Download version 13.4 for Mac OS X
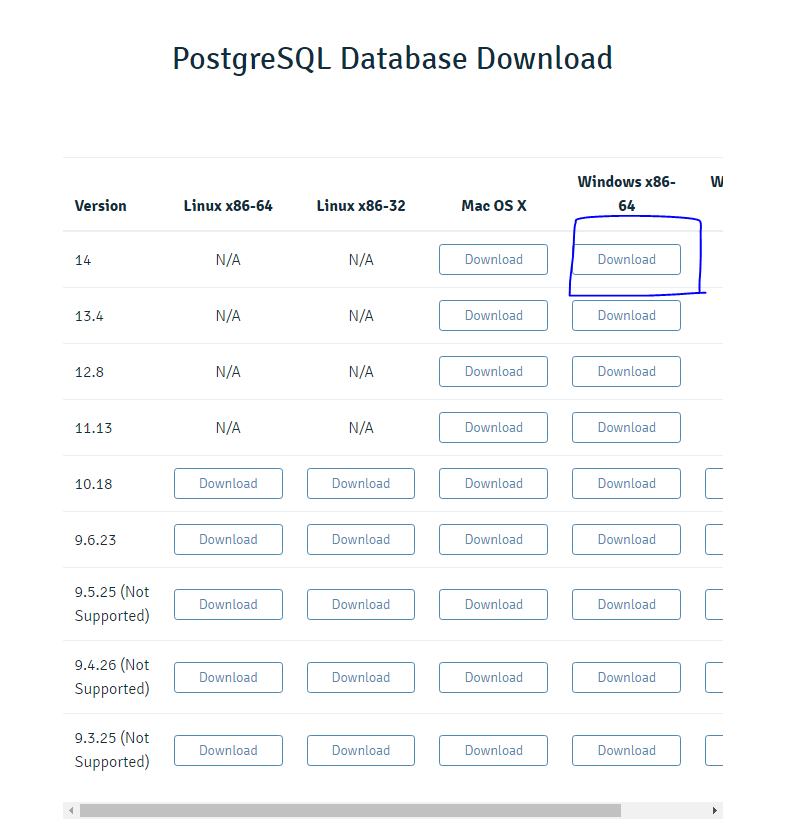This screenshot has width=803, height=830. (493, 315)
